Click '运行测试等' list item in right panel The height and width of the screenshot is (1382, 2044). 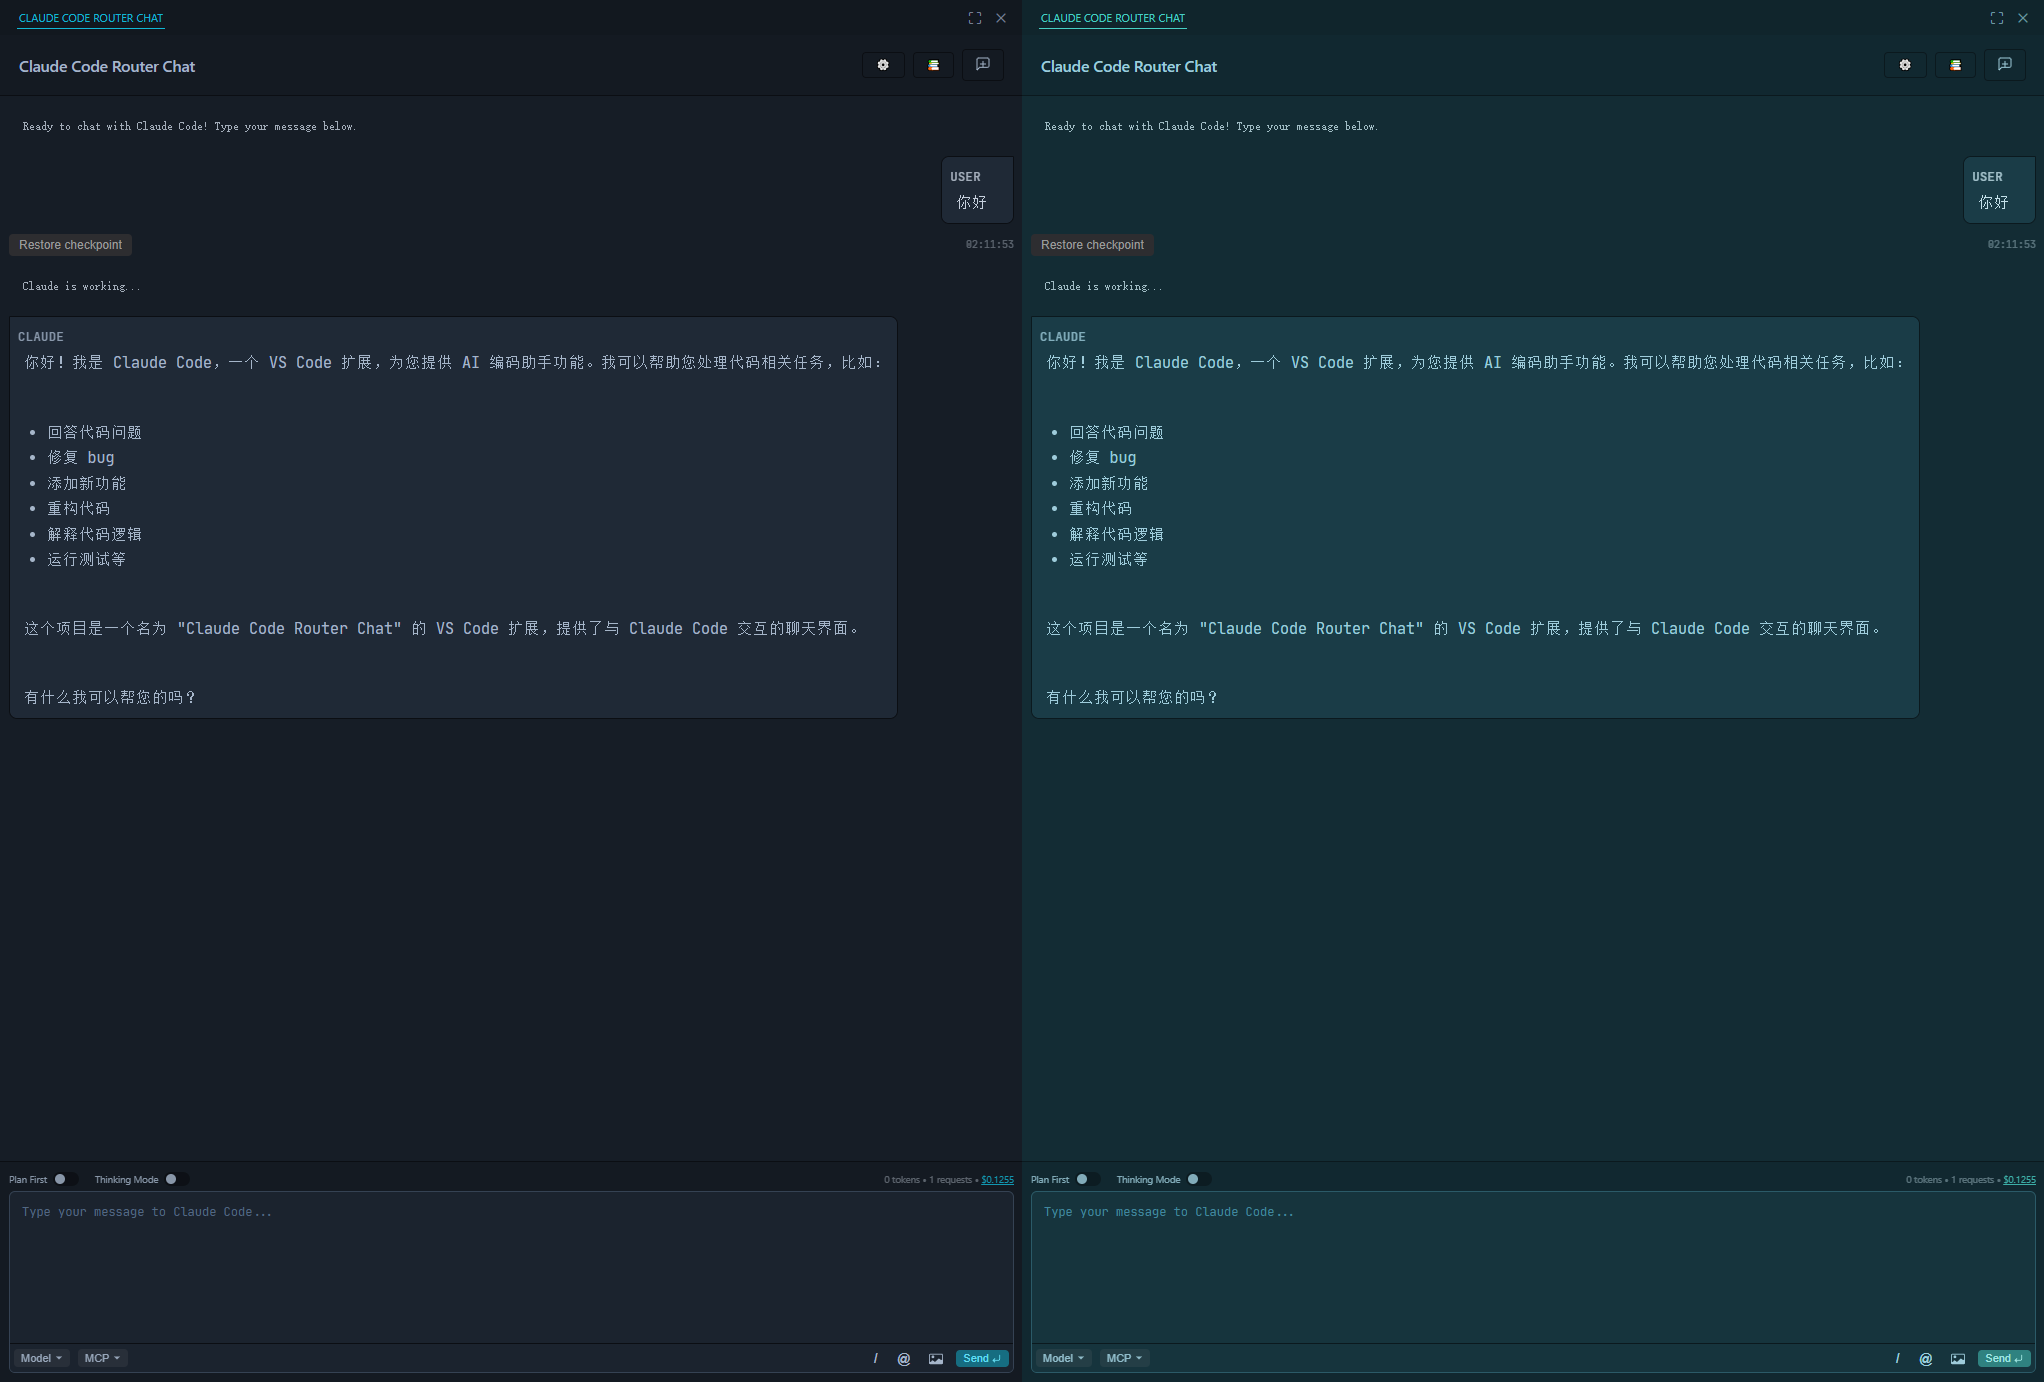coord(1108,559)
